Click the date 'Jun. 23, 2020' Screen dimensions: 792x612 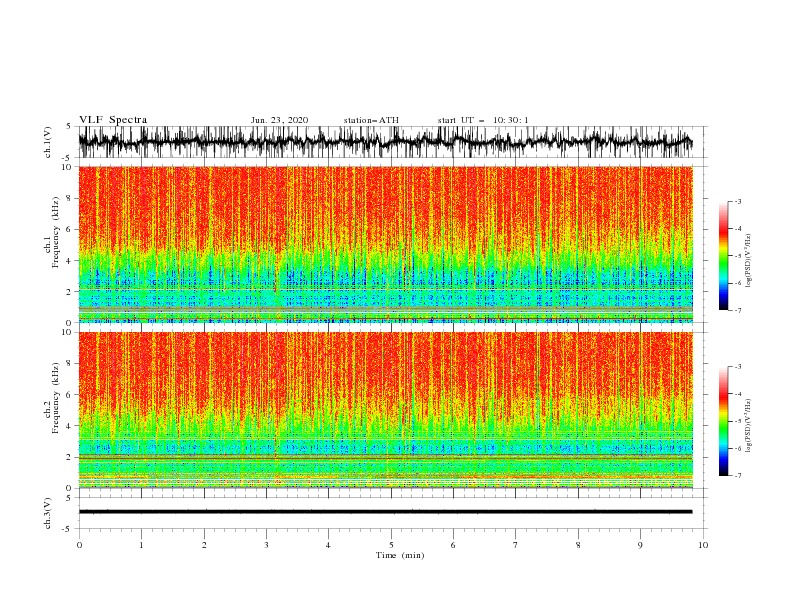[279, 120]
